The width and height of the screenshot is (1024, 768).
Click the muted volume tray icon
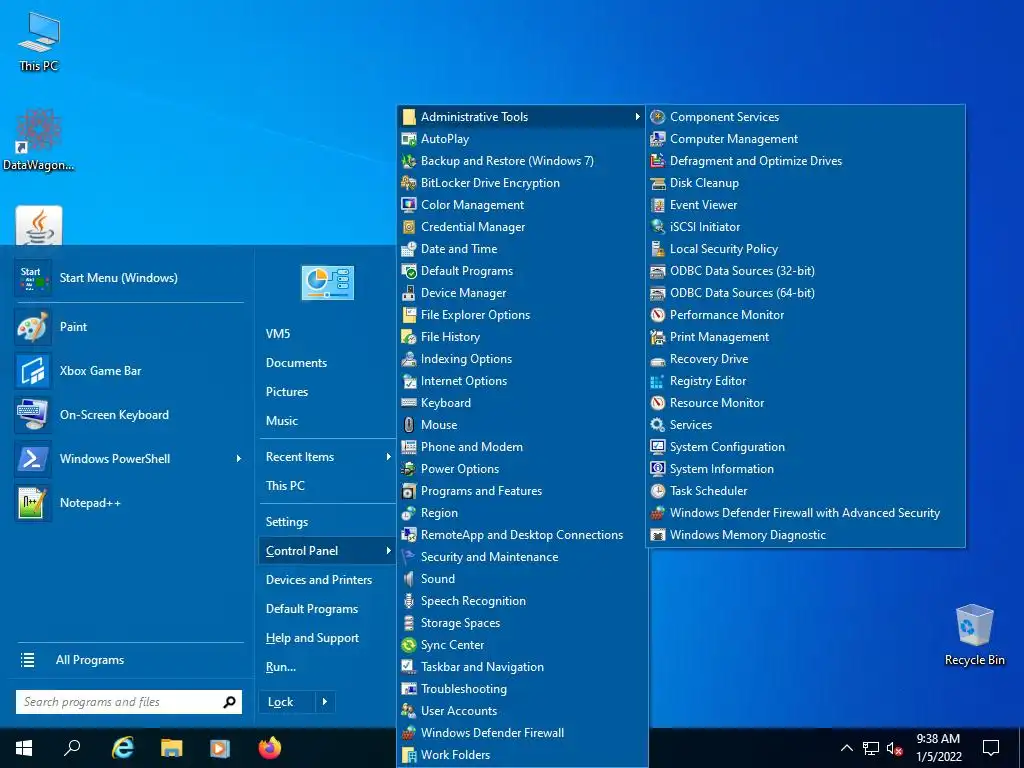pyautogui.click(x=895, y=748)
